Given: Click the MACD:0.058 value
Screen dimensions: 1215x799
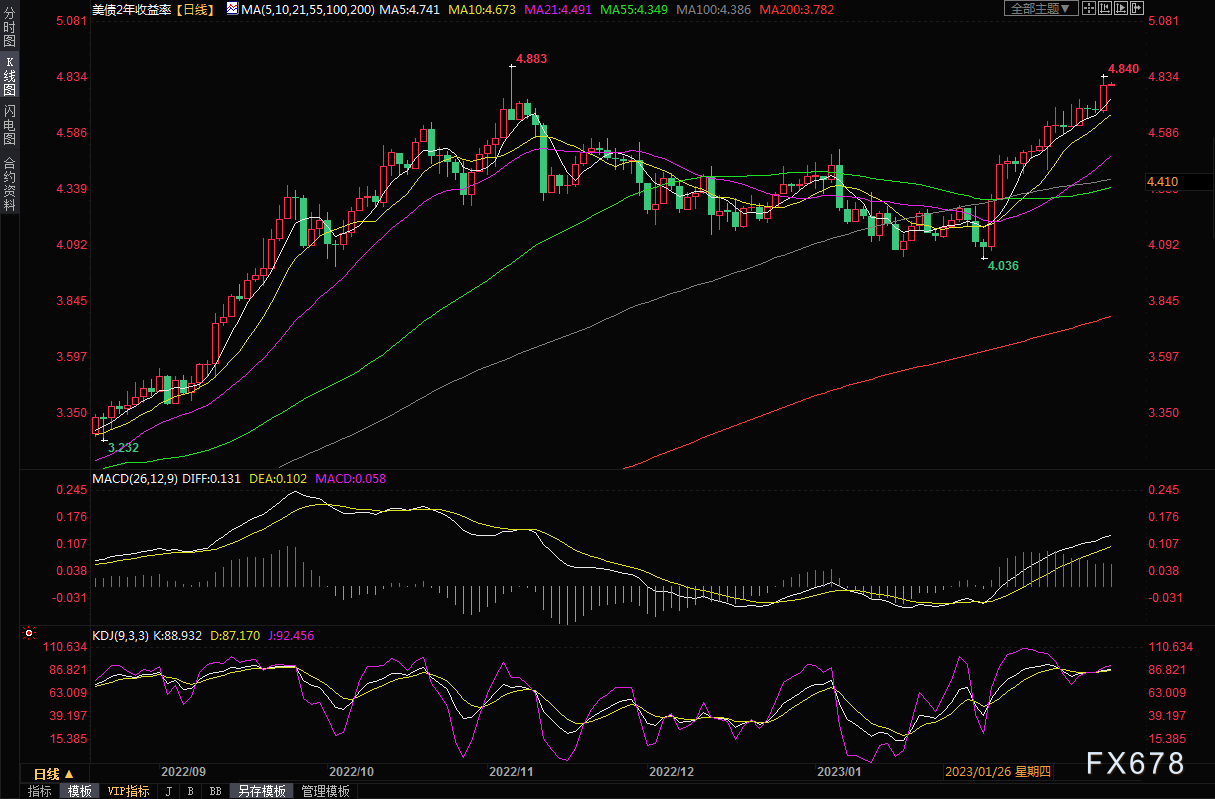Looking at the screenshot, I should tap(350, 478).
